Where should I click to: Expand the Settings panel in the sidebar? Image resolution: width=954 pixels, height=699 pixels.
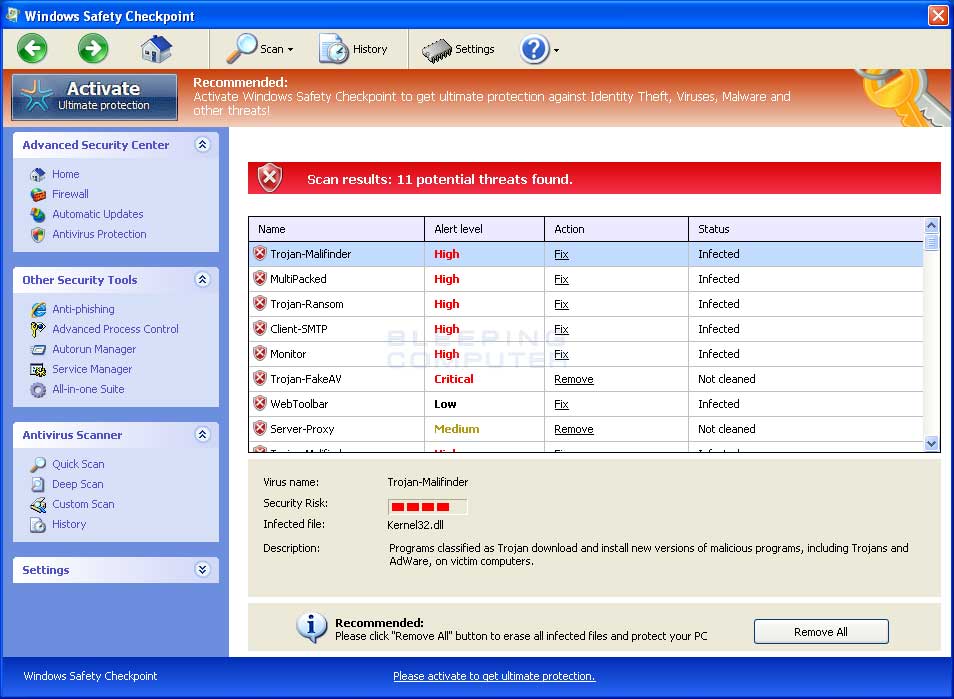pyautogui.click(x=203, y=570)
